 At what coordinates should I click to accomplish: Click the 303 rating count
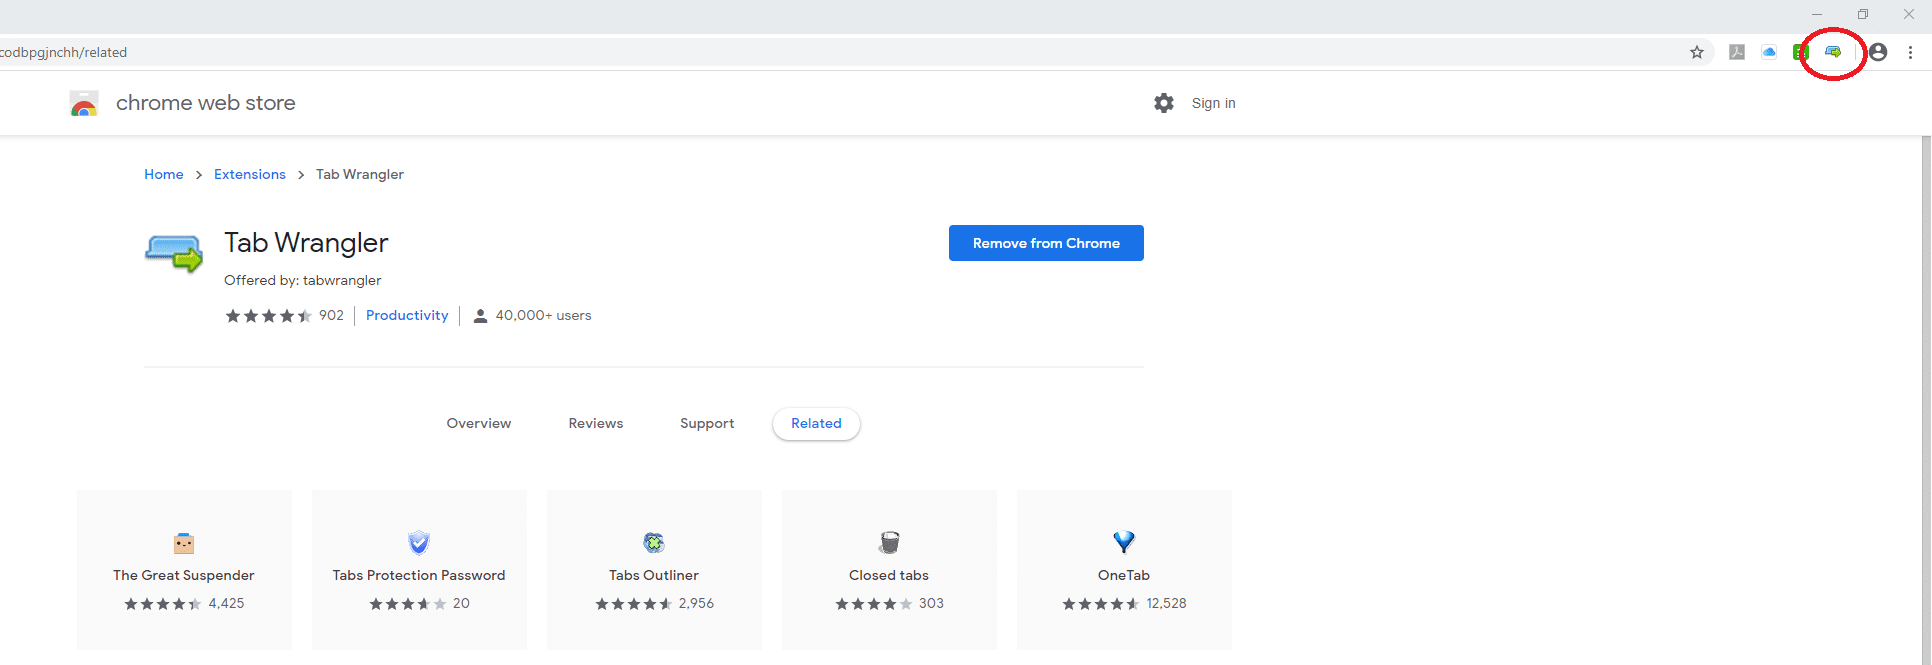click(x=931, y=603)
